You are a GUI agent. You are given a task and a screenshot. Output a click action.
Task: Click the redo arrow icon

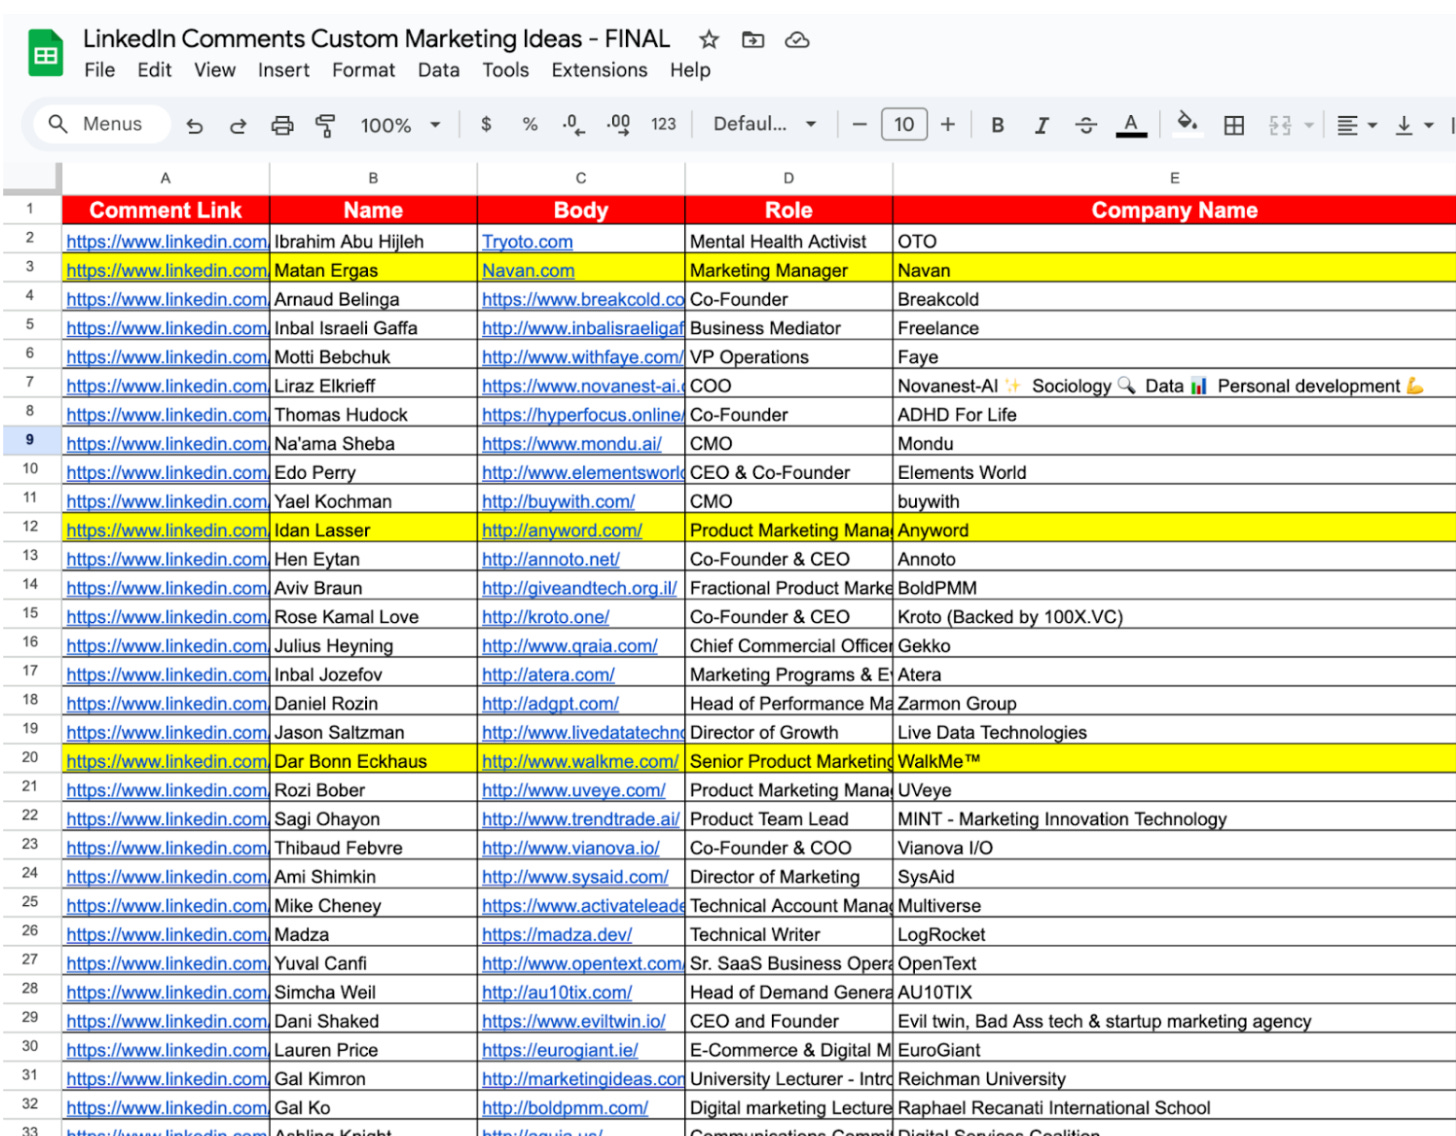click(x=238, y=125)
